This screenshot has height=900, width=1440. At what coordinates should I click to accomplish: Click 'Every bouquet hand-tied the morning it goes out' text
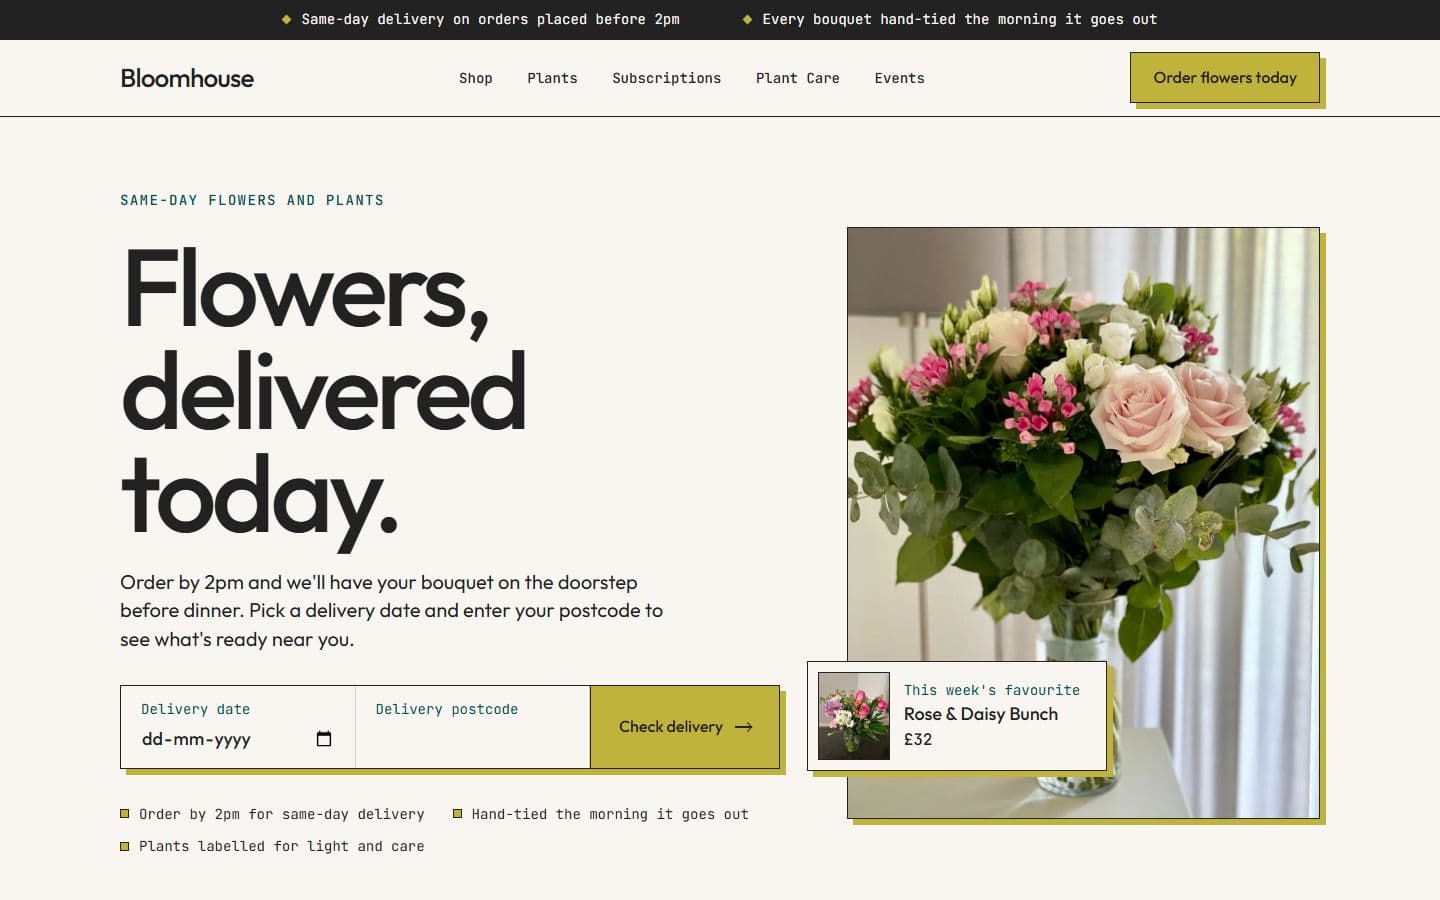(960, 19)
